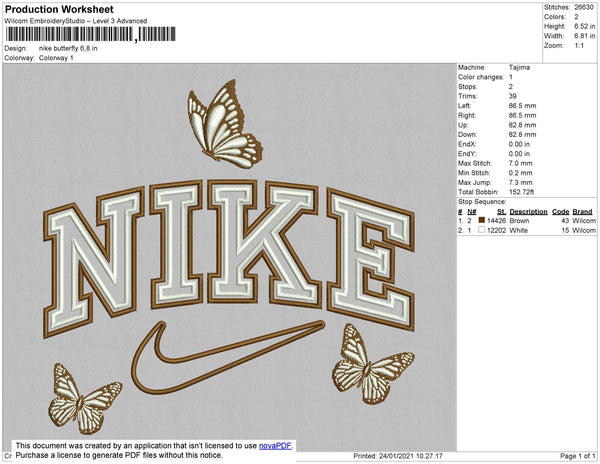Click the 'Up:' value '82.8 mm'
The height and width of the screenshot is (464, 600).
click(522, 125)
